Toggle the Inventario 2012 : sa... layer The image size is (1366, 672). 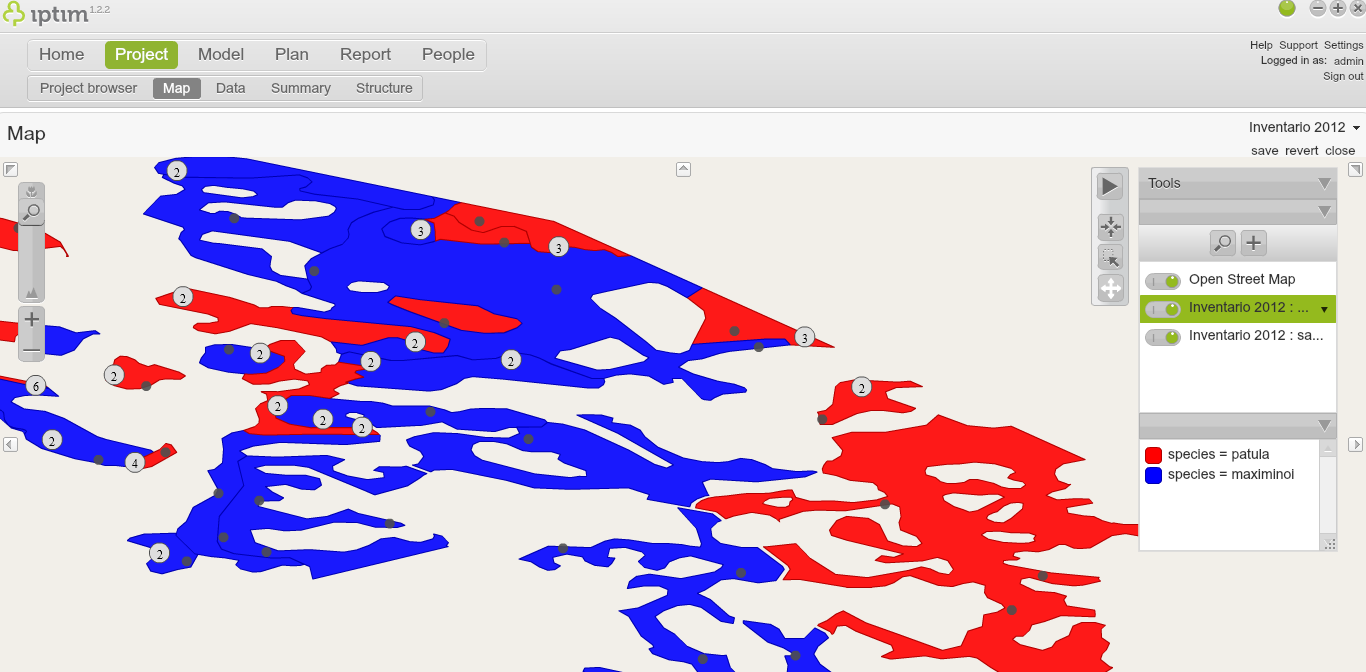pyautogui.click(x=1163, y=337)
